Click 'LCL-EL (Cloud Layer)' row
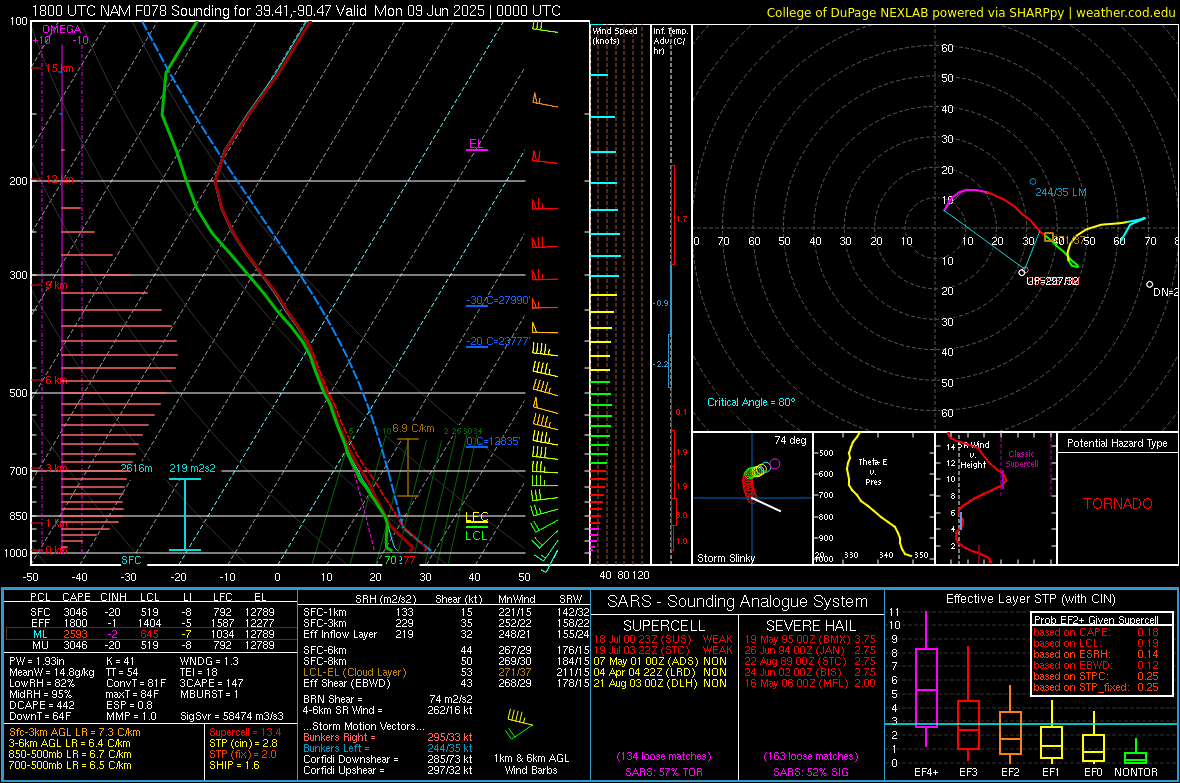 tap(446, 672)
